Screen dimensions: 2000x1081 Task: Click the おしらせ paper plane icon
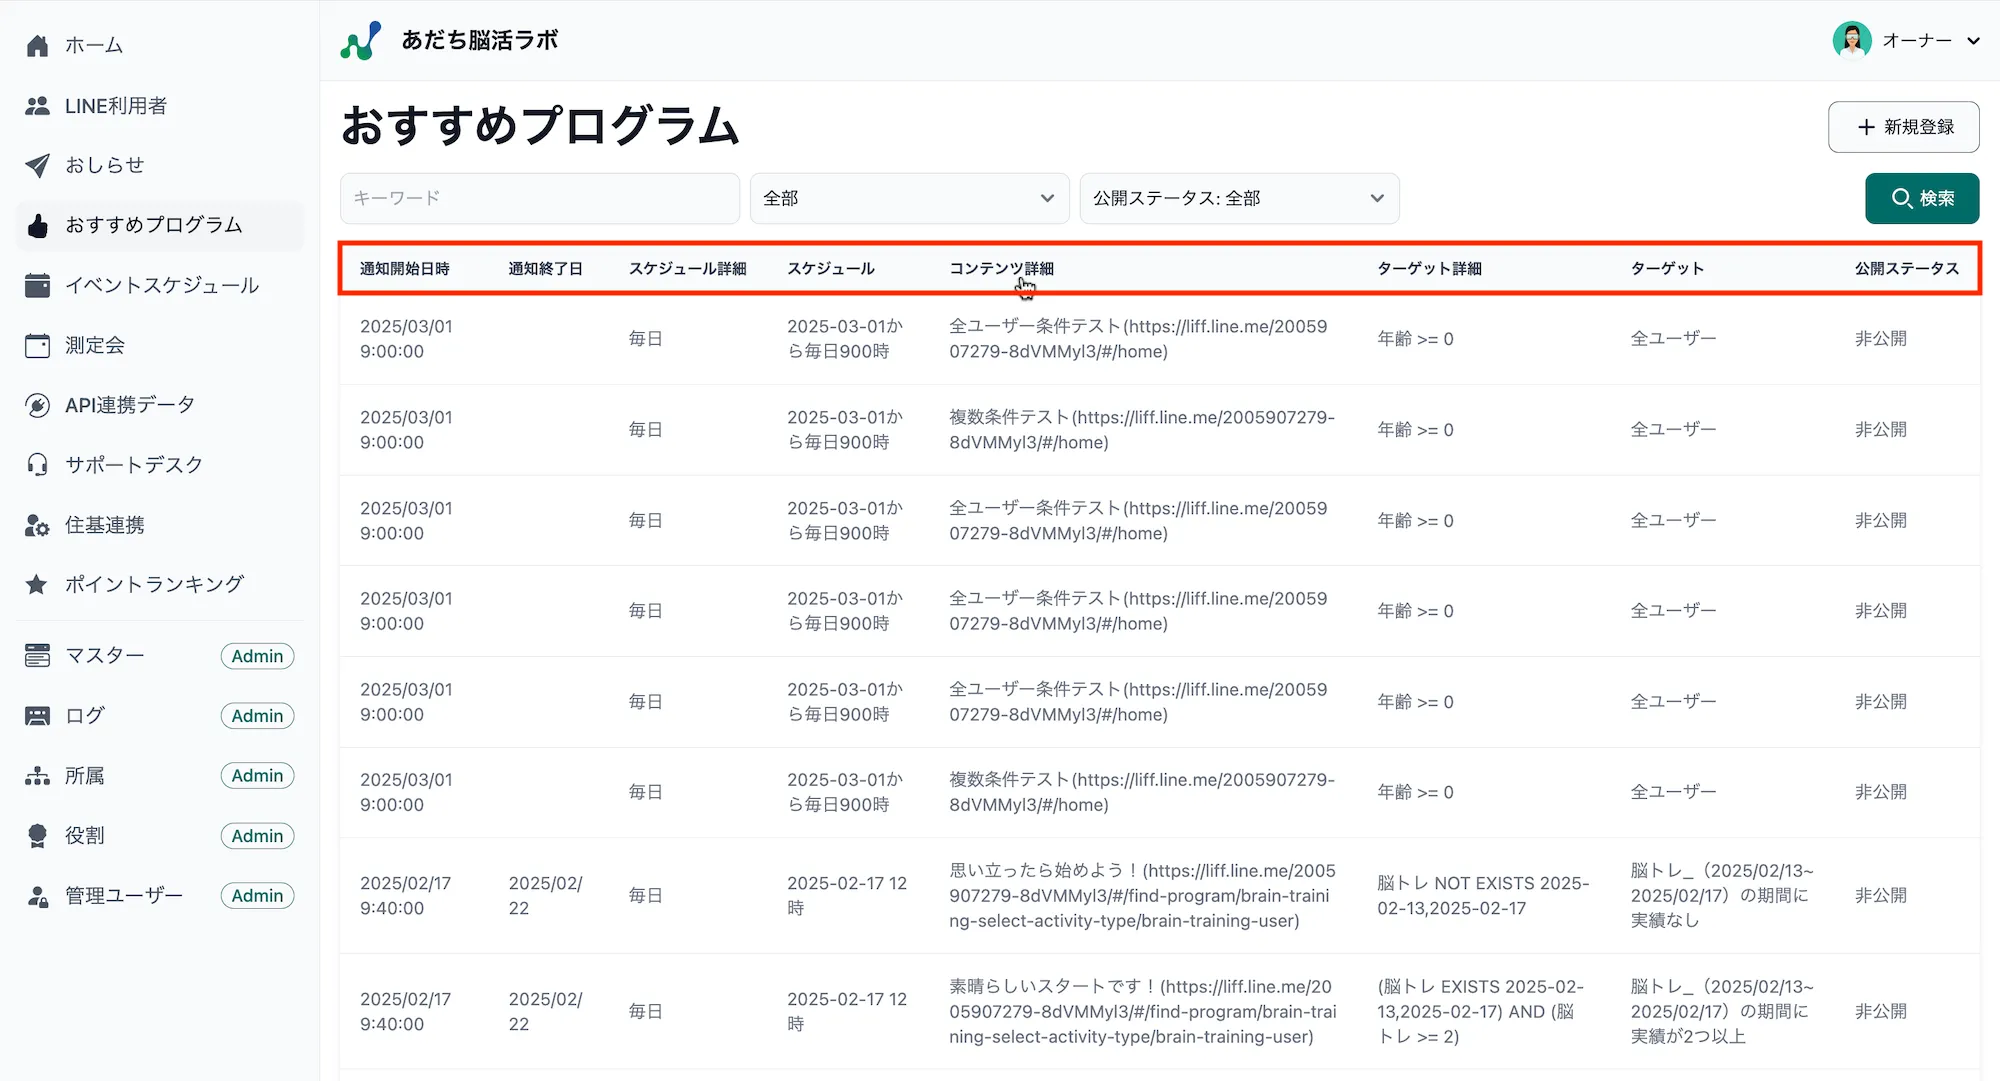point(37,165)
